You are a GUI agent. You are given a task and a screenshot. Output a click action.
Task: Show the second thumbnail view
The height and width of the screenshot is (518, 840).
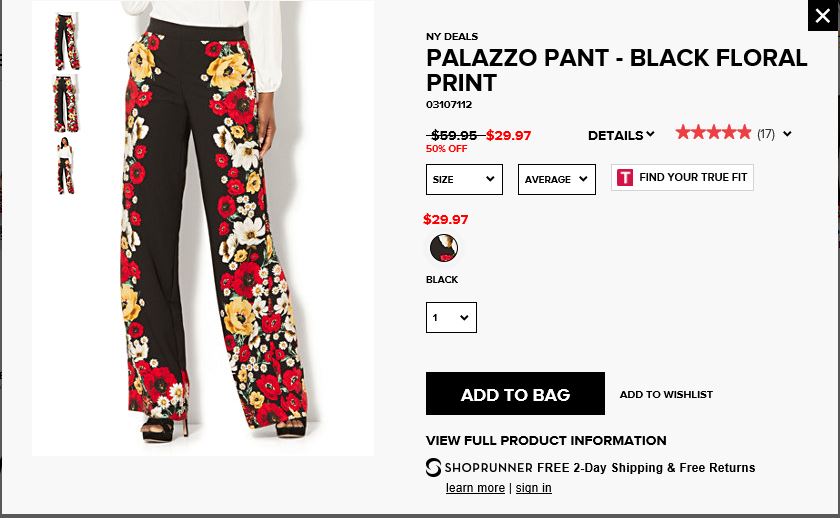(x=66, y=103)
